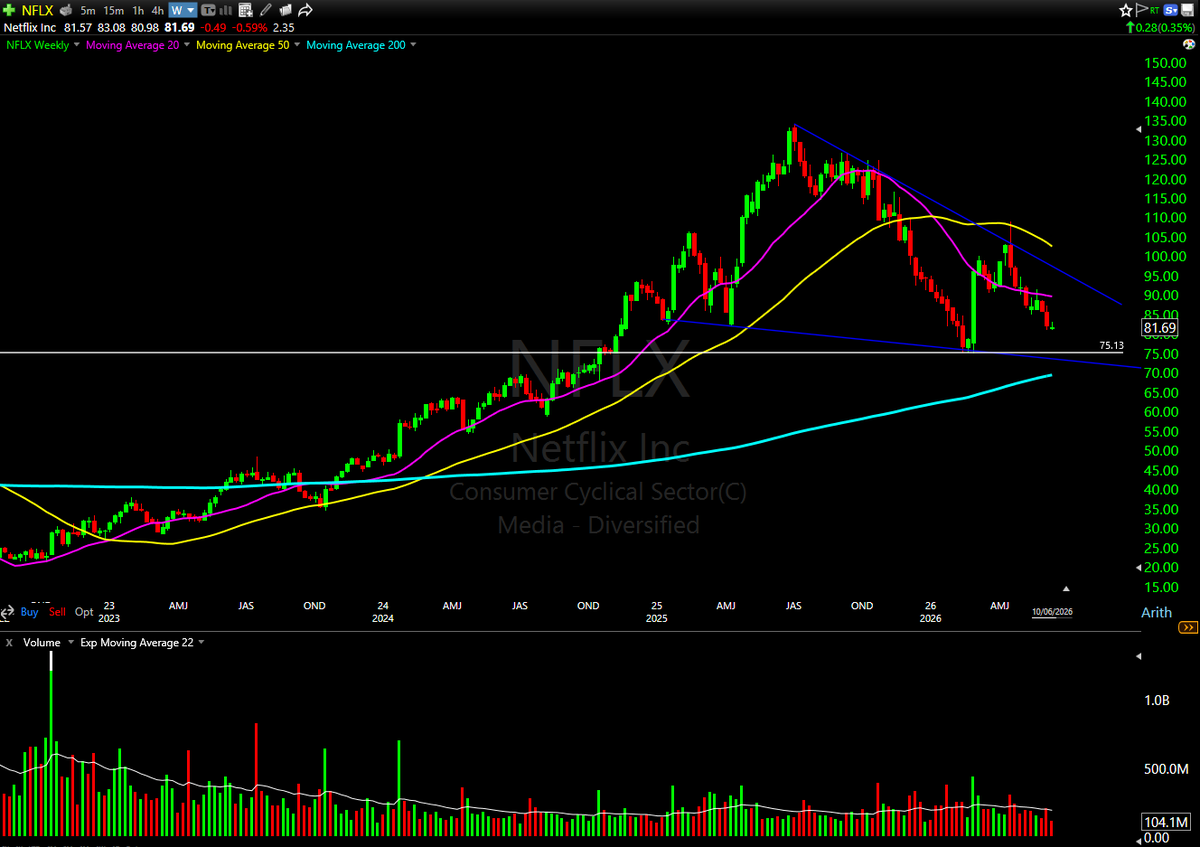Expand the Moving Average 50 dropdown
The height and width of the screenshot is (847, 1200).
[x=297, y=45]
